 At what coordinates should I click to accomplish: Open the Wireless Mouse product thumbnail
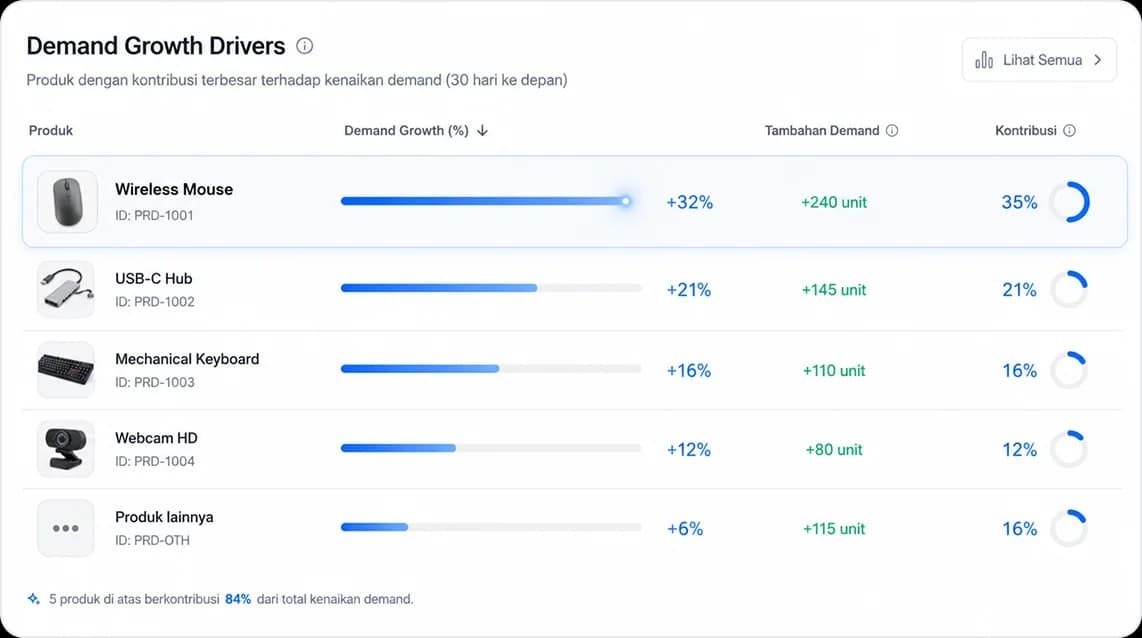67,202
